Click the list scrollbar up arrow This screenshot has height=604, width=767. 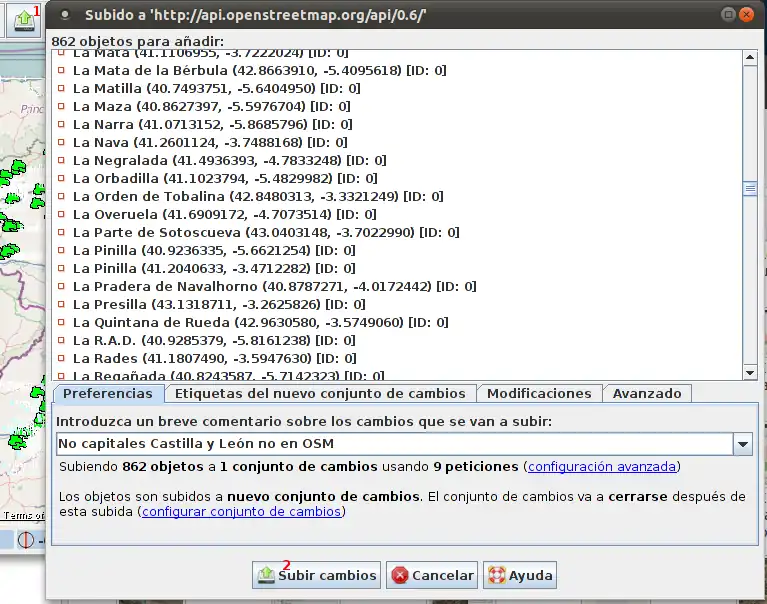point(750,57)
